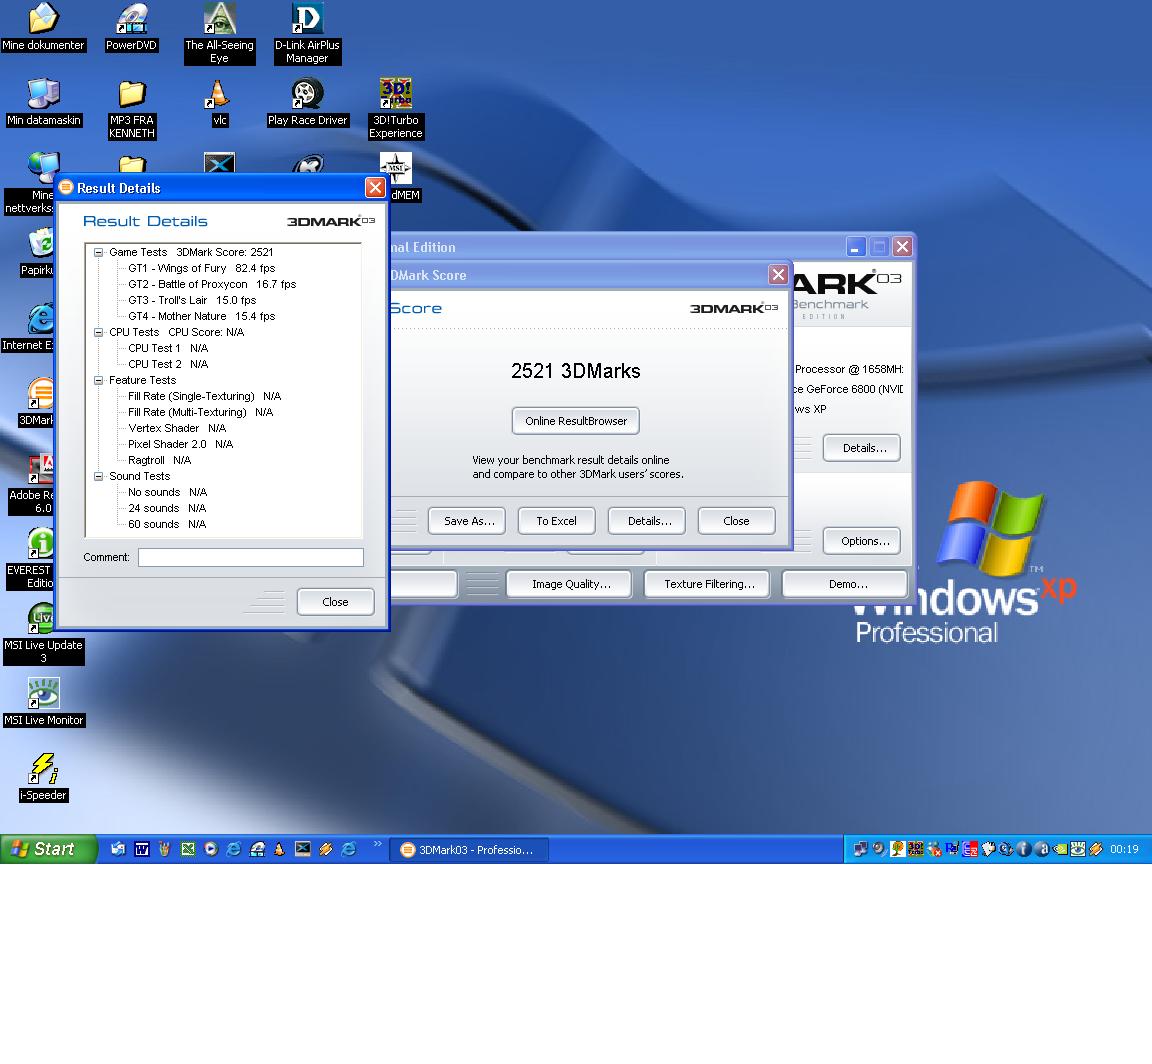Open the MSI Live Monitor shortcut

point(43,702)
